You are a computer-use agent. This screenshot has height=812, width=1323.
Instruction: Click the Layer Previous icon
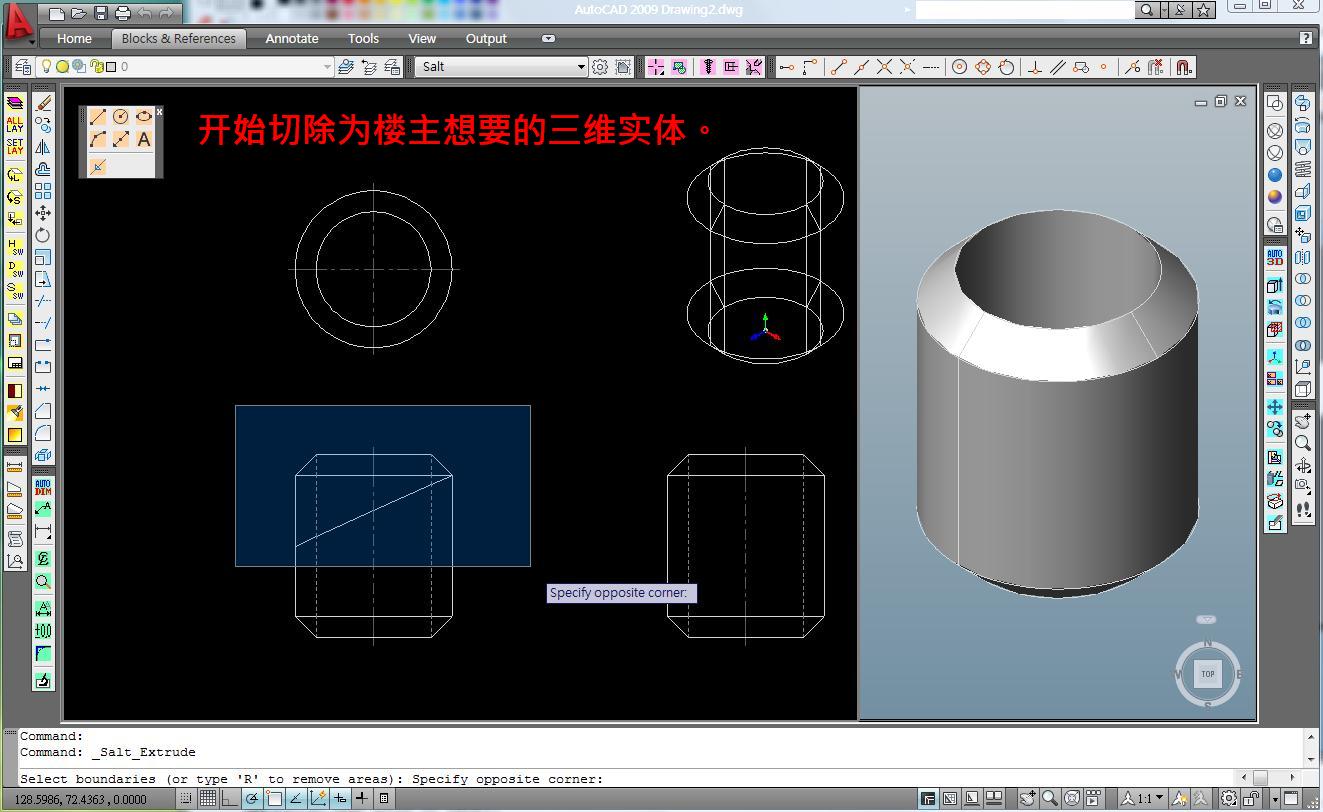point(369,67)
